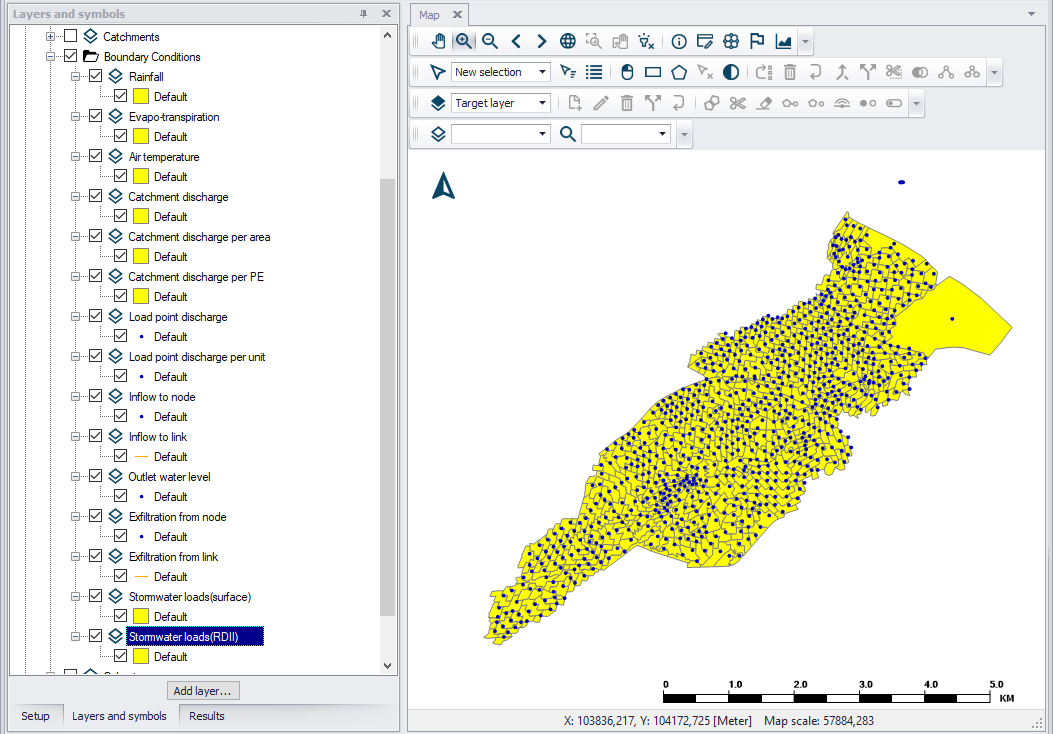The image size is (1053, 734).
Task: Click the Target layer stack icon
Action: click(438, 103)
